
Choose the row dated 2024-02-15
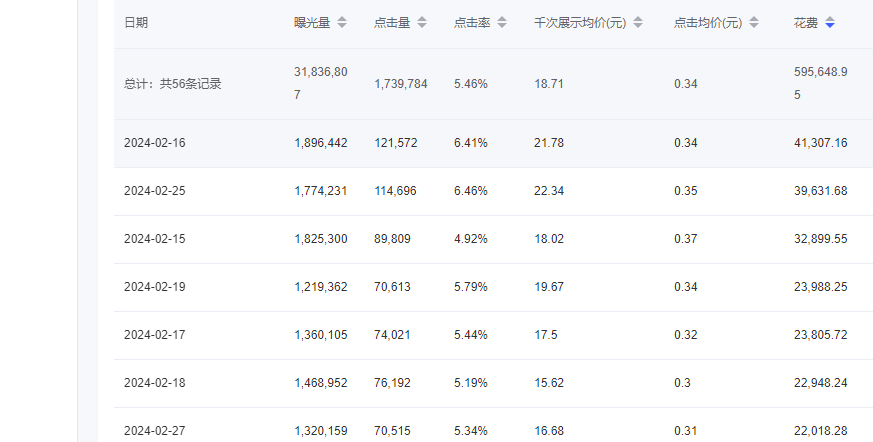point(154,239)
